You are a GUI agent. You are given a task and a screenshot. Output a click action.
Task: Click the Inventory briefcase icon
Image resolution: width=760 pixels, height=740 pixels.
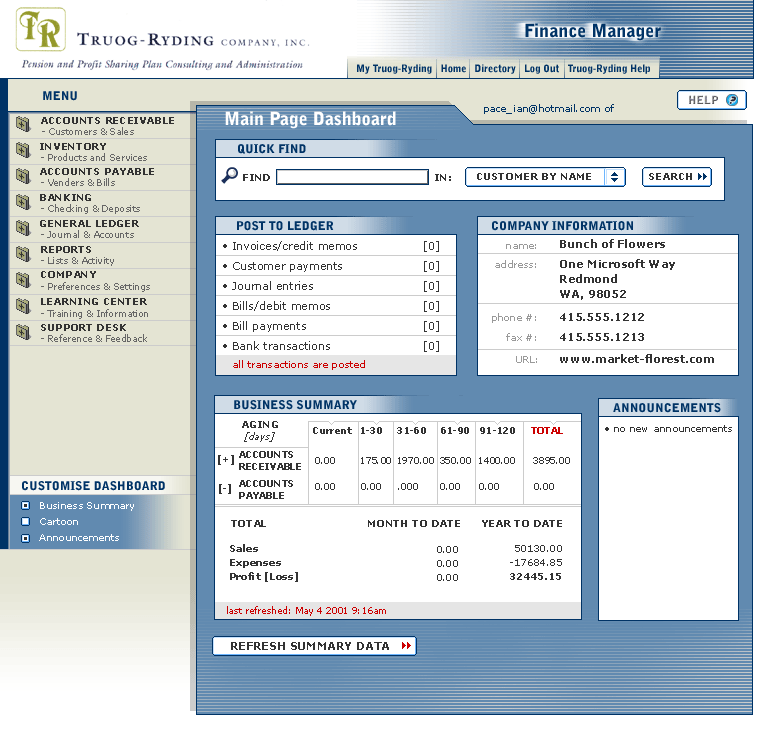point(23,150)
